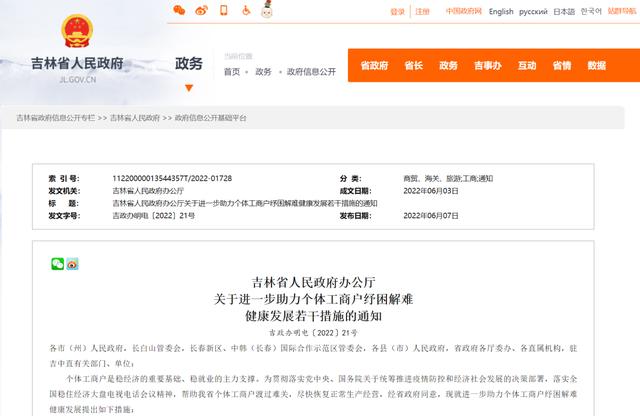Click the national emblem logo
This screenshot has height=416, width=640.
point(77,31)
